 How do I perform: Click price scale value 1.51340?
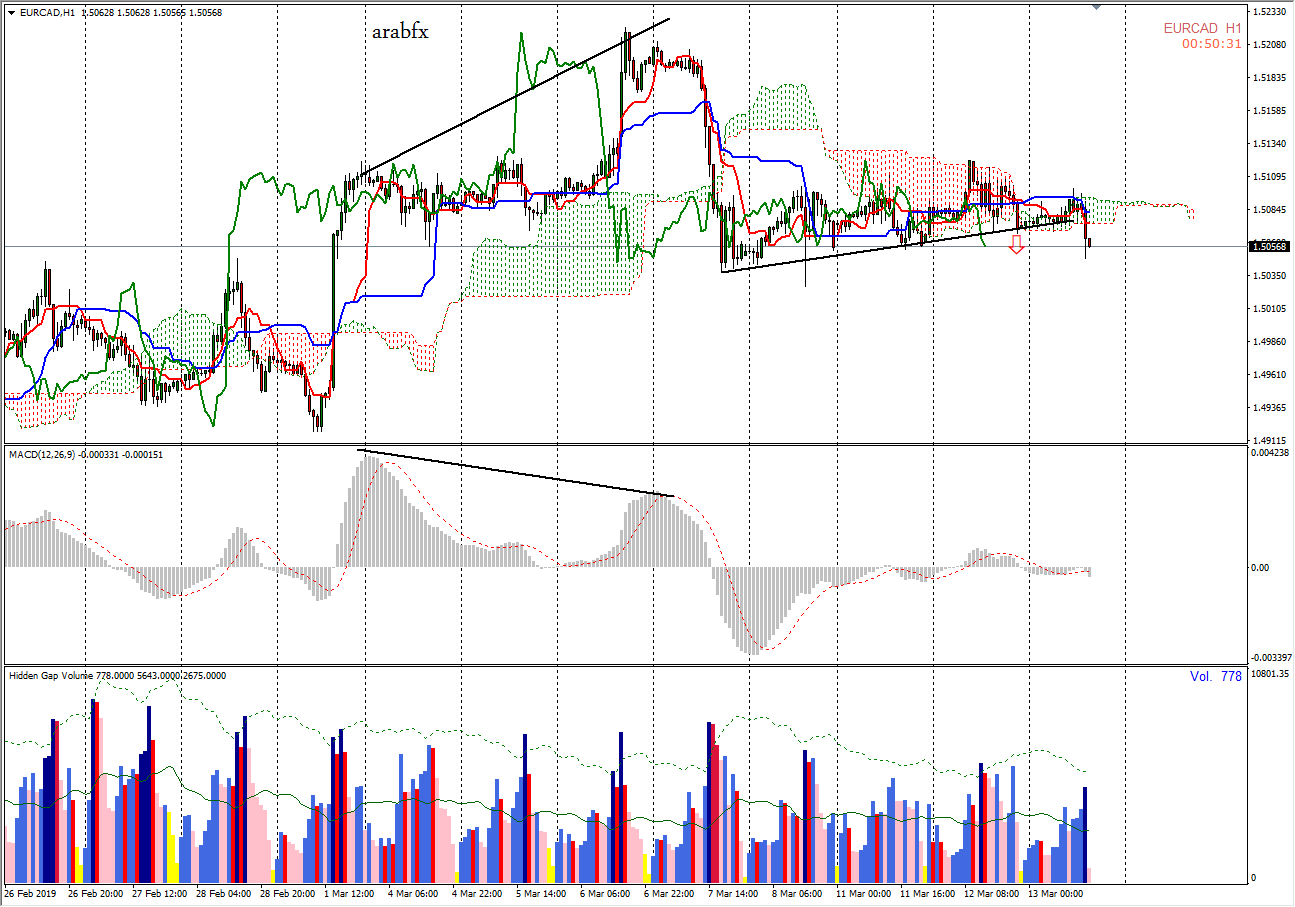point(1270,144)
